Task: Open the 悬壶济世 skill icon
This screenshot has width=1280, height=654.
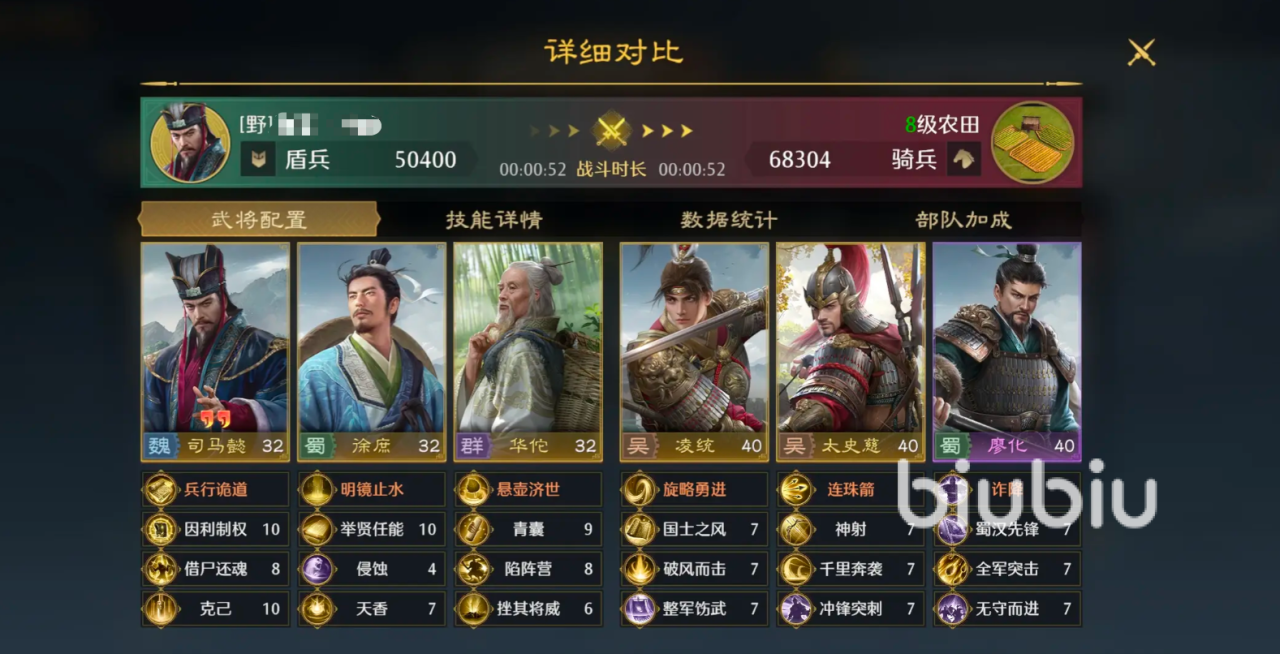Action: 473,490
